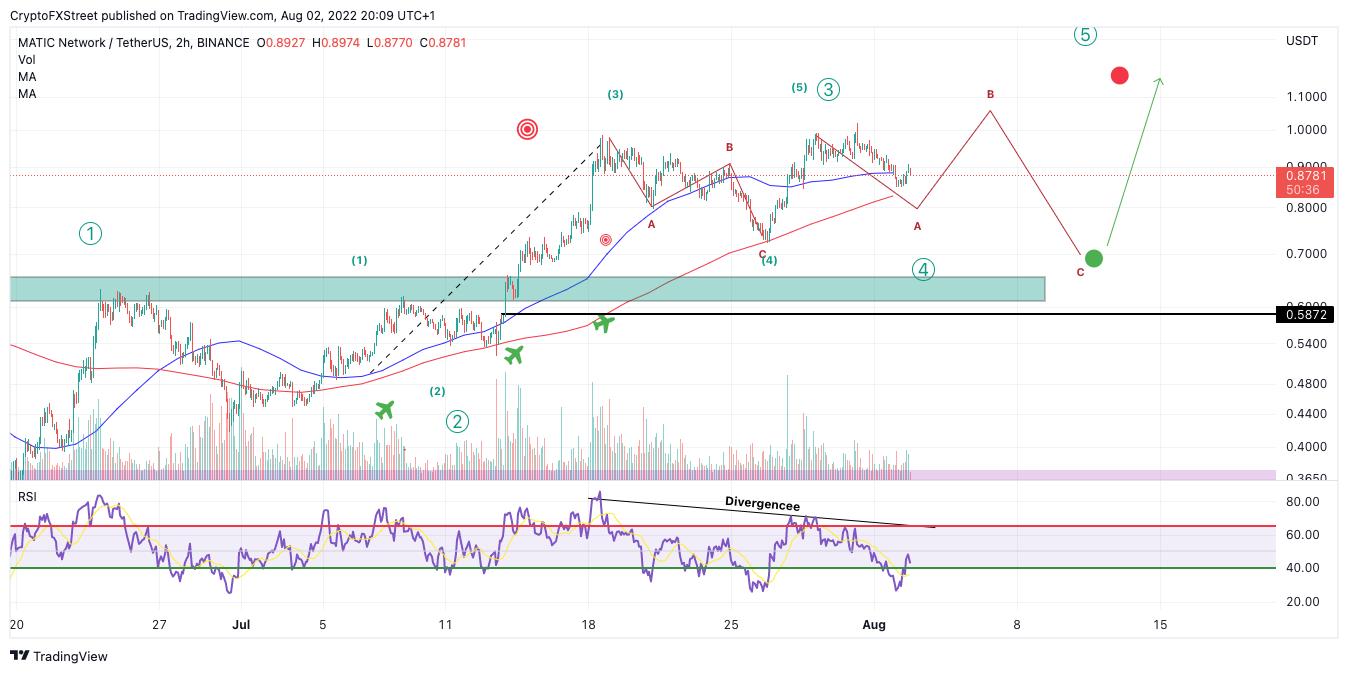Select the first MA indicator label
This screenshot has height=673, width=1348.
(27, 77)
